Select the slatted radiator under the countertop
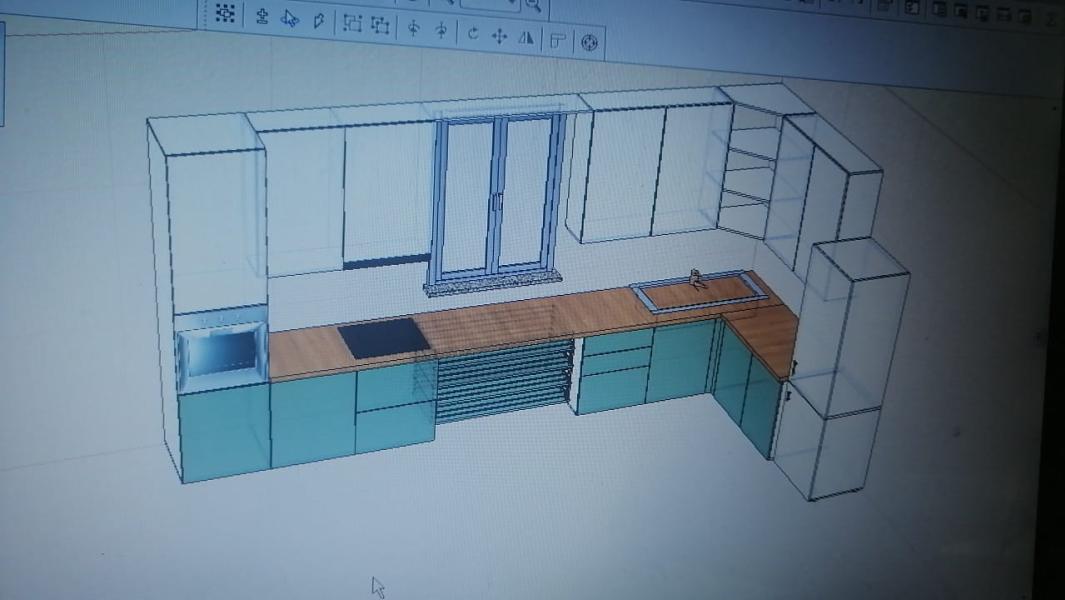Screen dimensions: 1065x600 [x=503, y=381]
